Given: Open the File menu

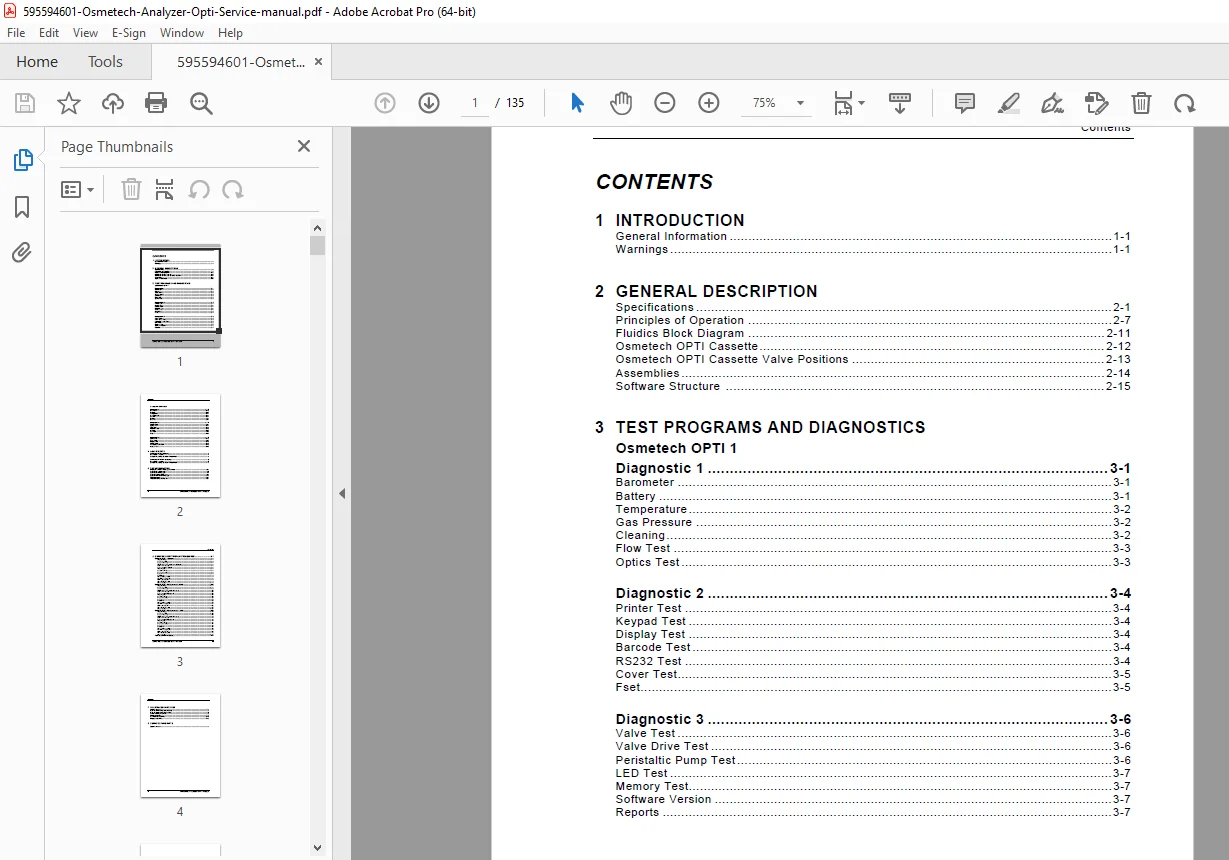Looking at the screenshot, I should (16, 33).
